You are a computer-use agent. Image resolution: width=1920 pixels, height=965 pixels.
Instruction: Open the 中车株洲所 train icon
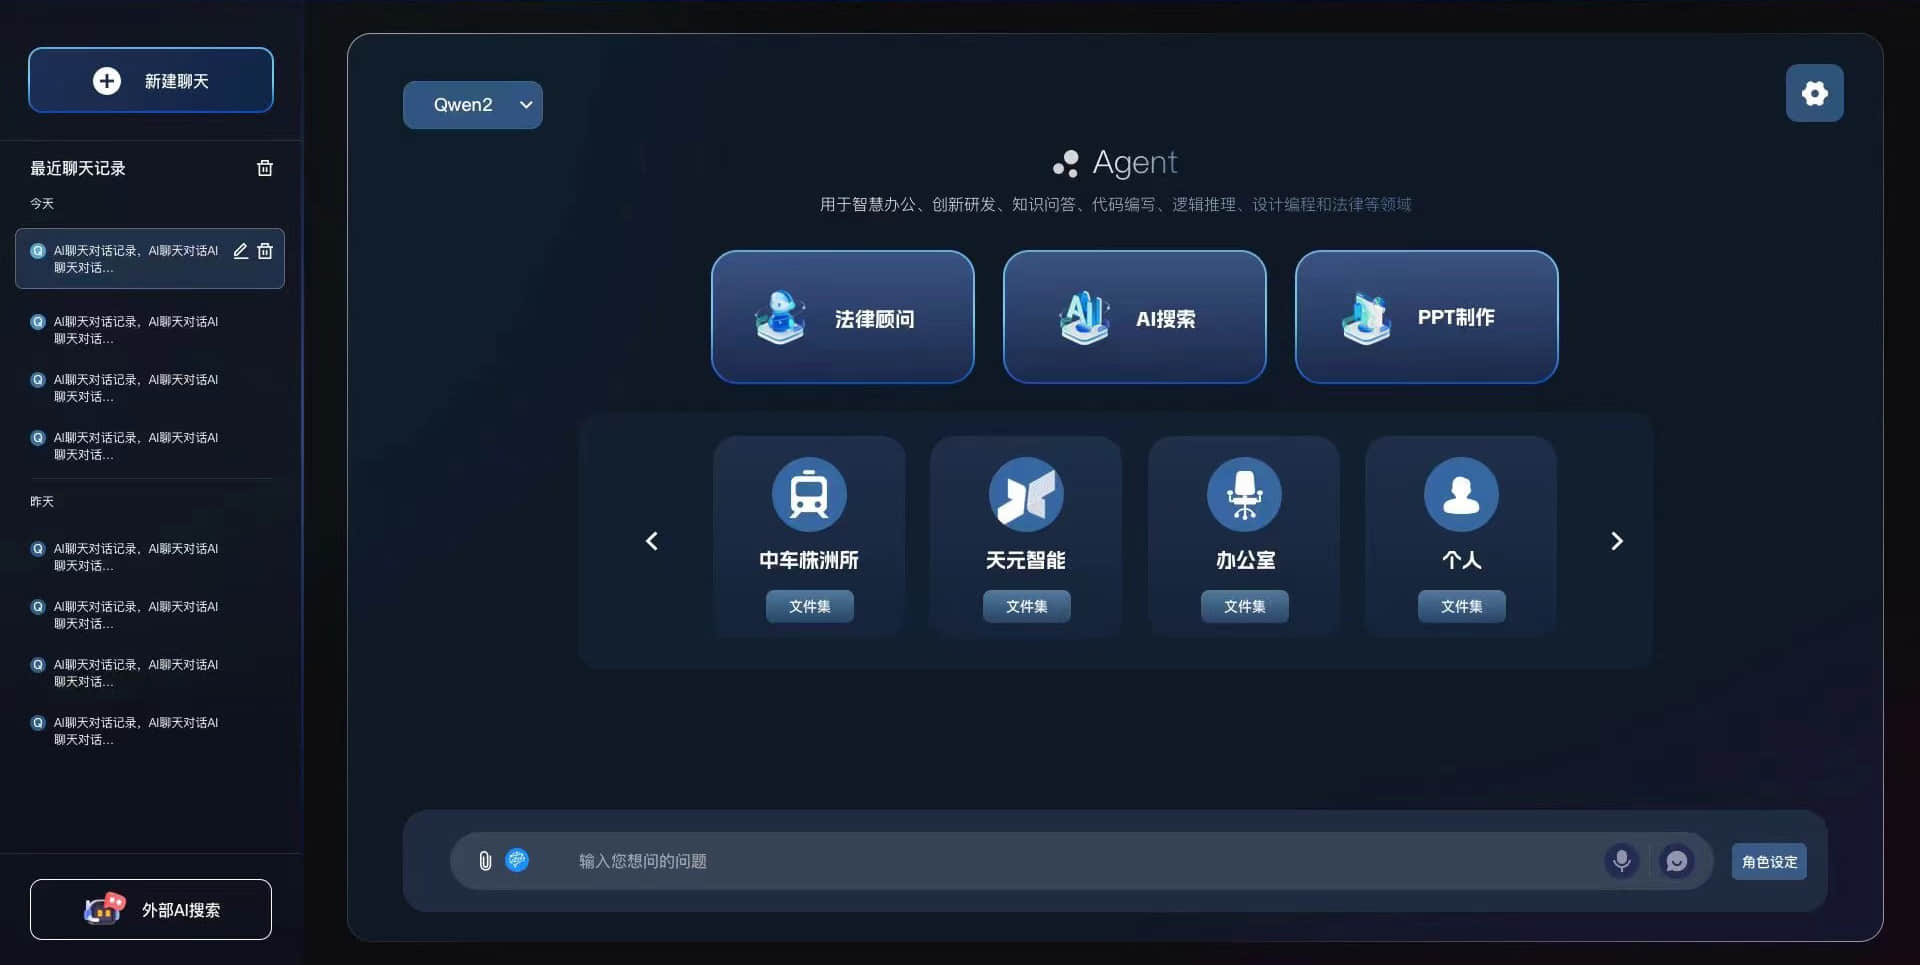click(808, 494)
